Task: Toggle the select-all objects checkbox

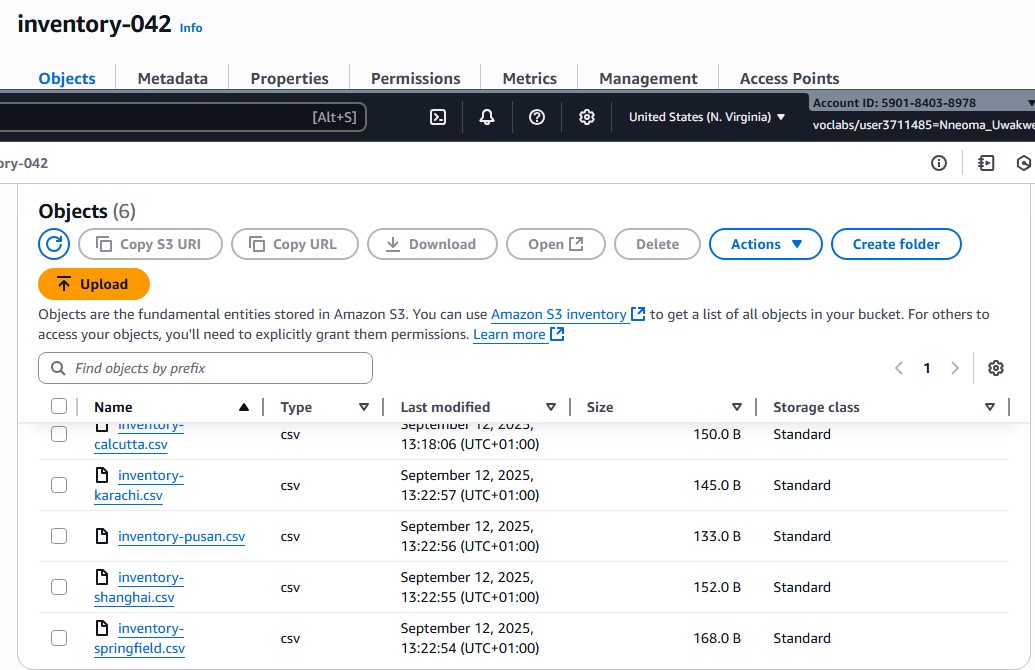Action: [x=59, y=407]
